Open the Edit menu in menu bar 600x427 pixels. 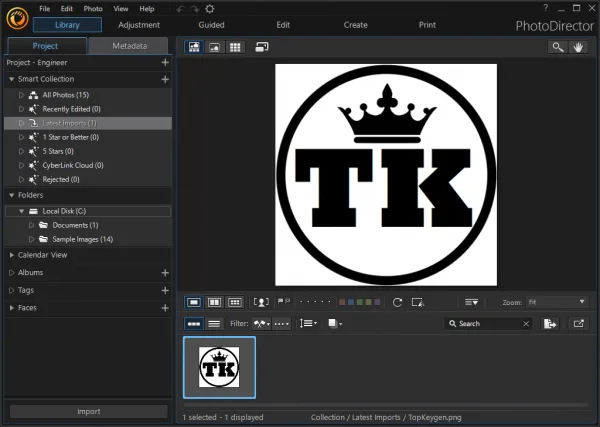[x=67, y=8]
